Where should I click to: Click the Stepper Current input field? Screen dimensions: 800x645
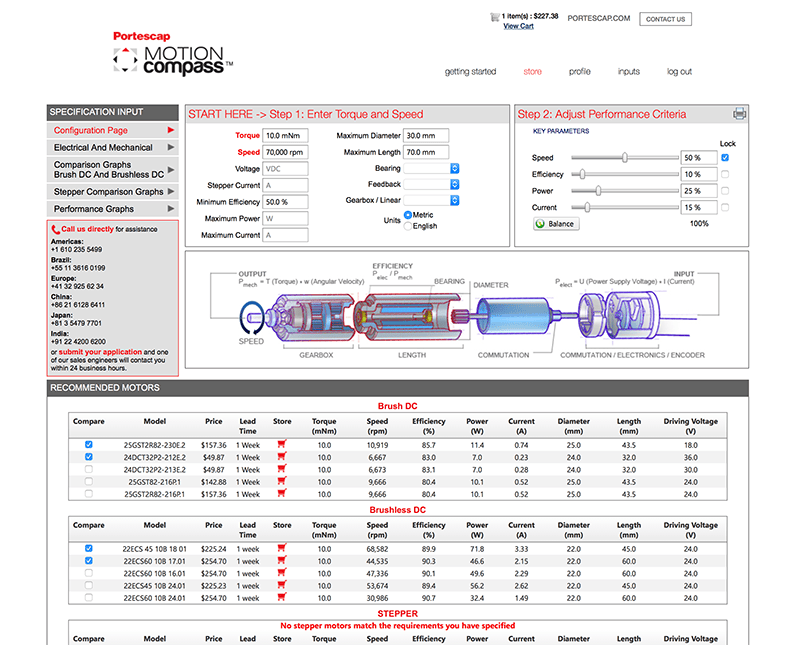point(285,185)
